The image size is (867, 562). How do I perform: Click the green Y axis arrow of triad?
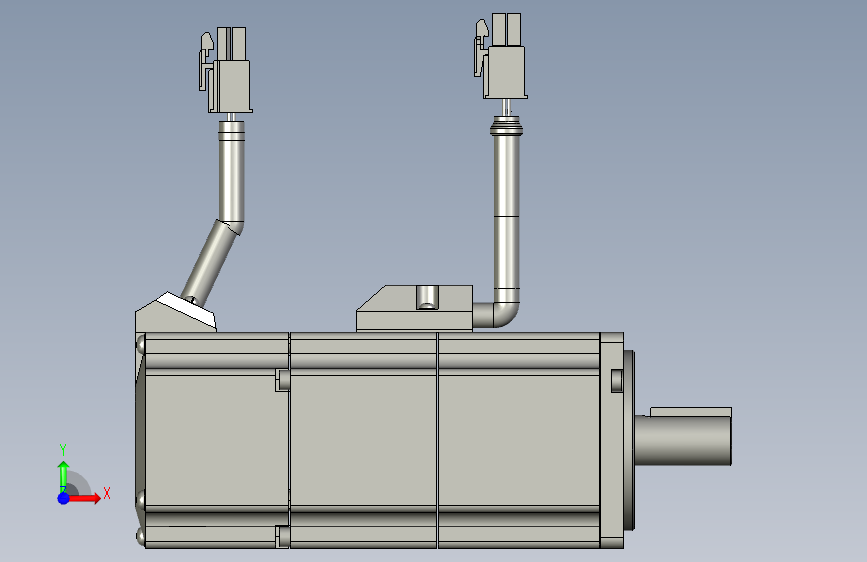63,476
